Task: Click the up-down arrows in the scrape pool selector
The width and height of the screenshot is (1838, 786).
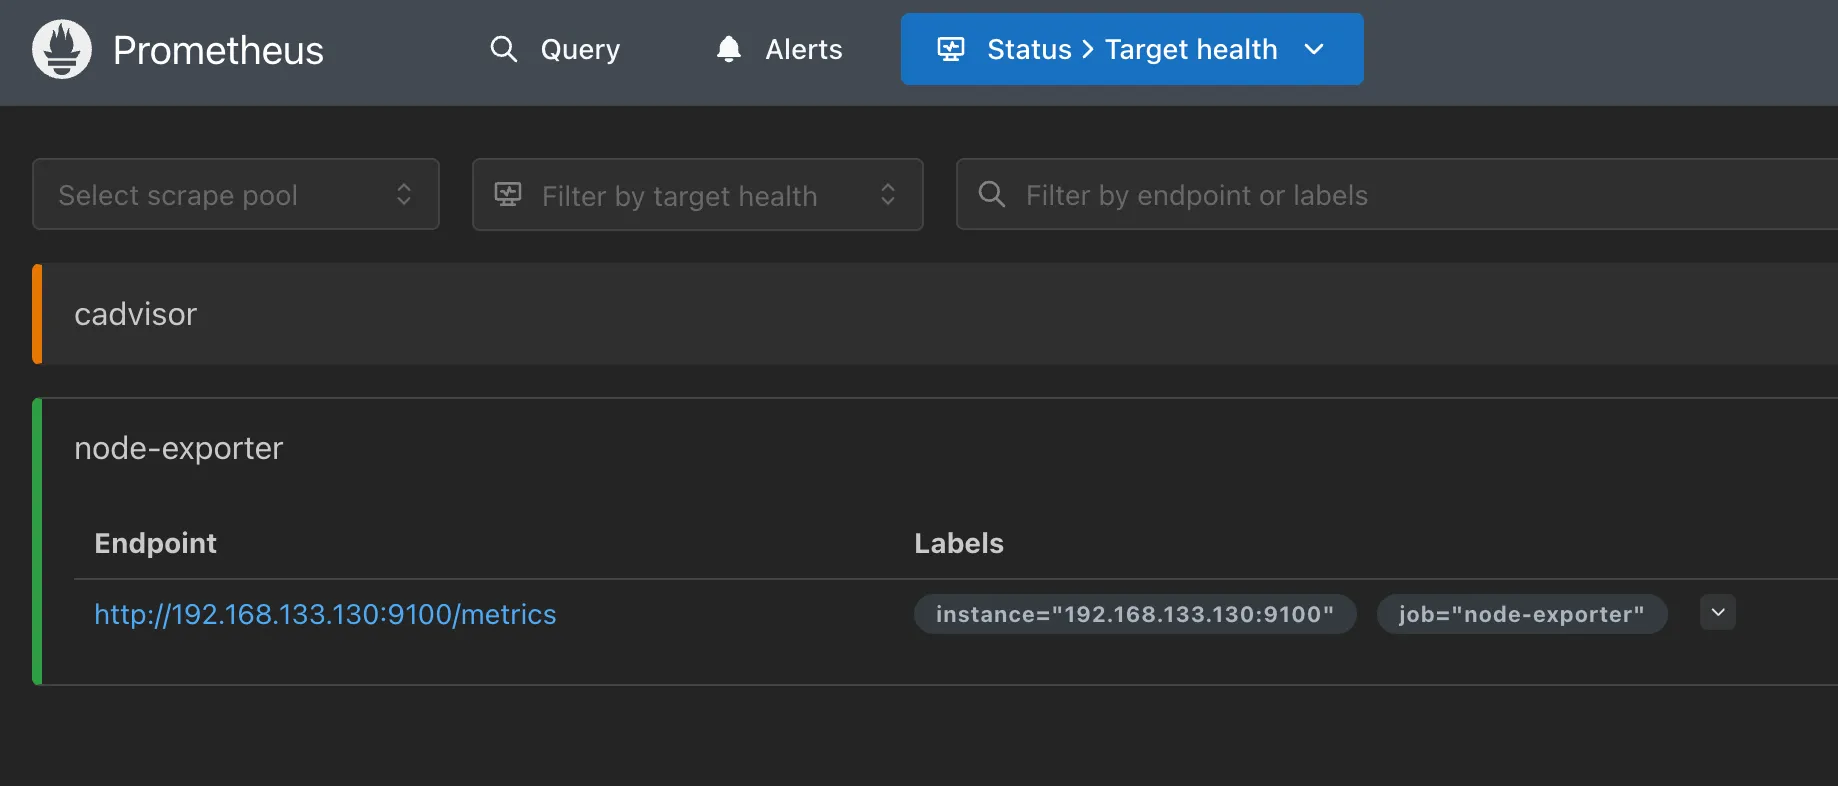Action: click(x=404, y=195)
